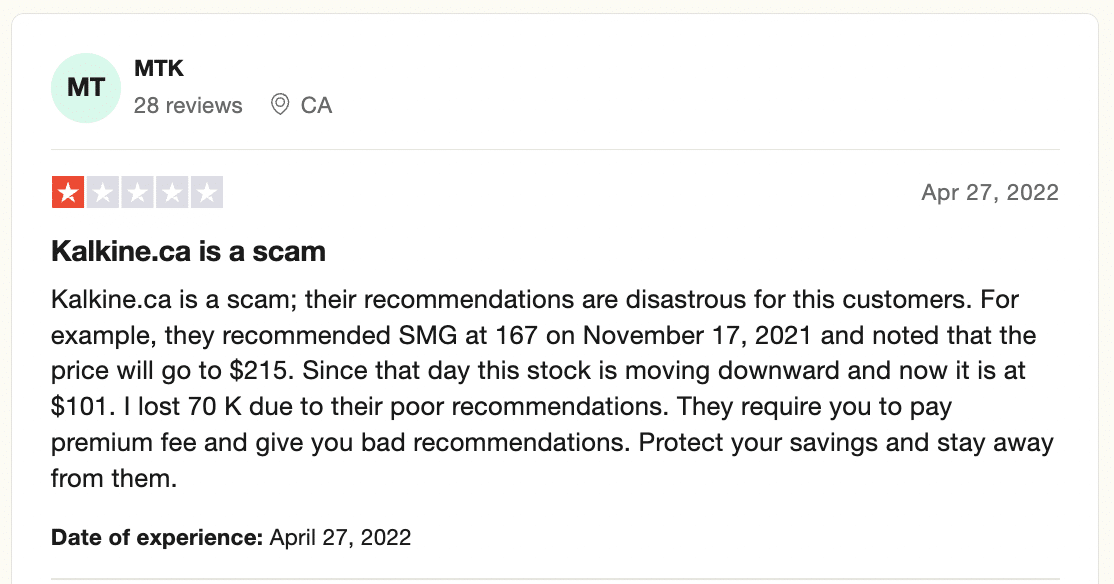The height and width of the screenshot is (584, 1114).
Task: Select the second grey rating star
Action: click(x=103, y=192)
